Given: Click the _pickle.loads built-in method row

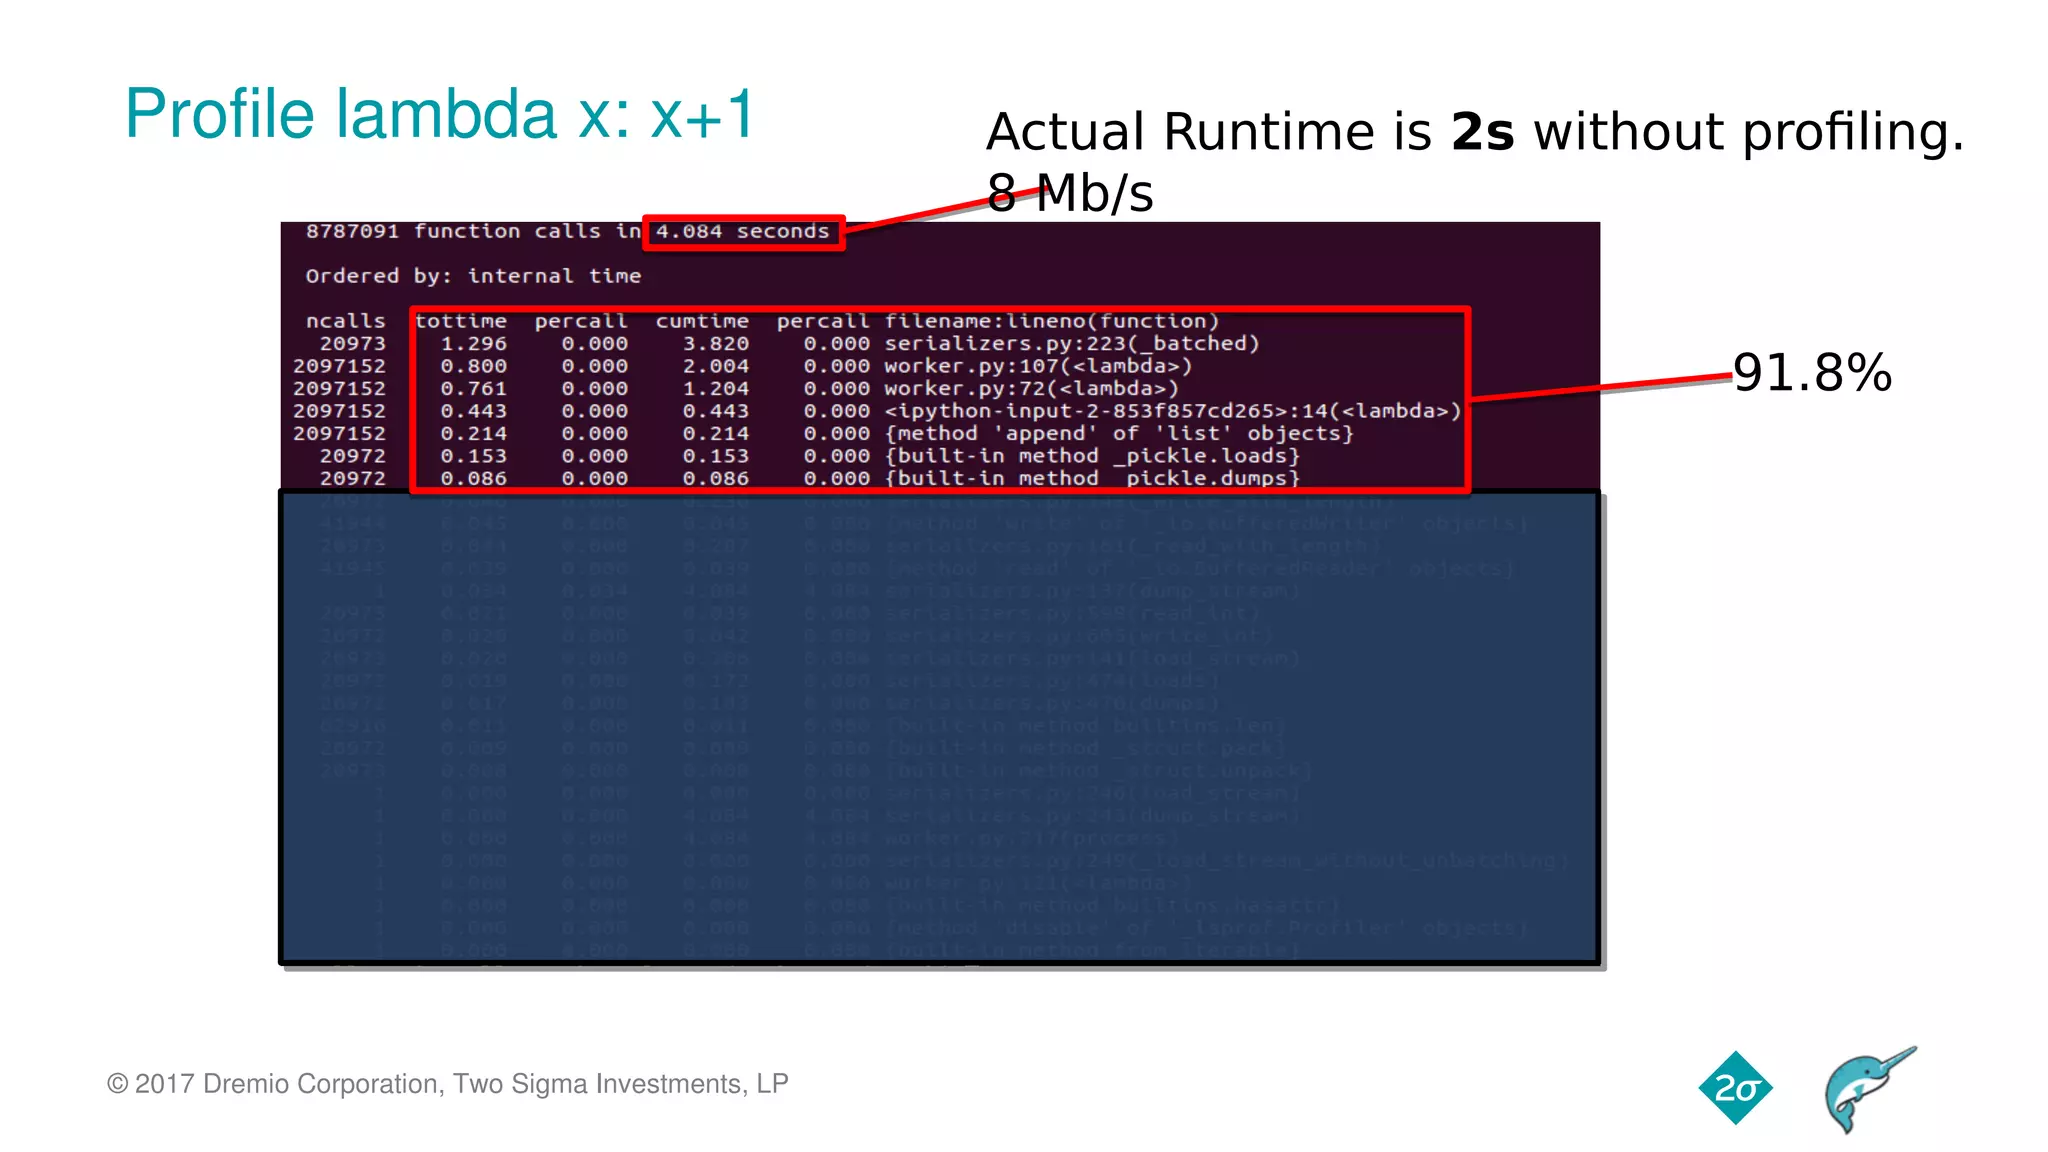Looking at the screenshot, I should tap(1091, 456).
